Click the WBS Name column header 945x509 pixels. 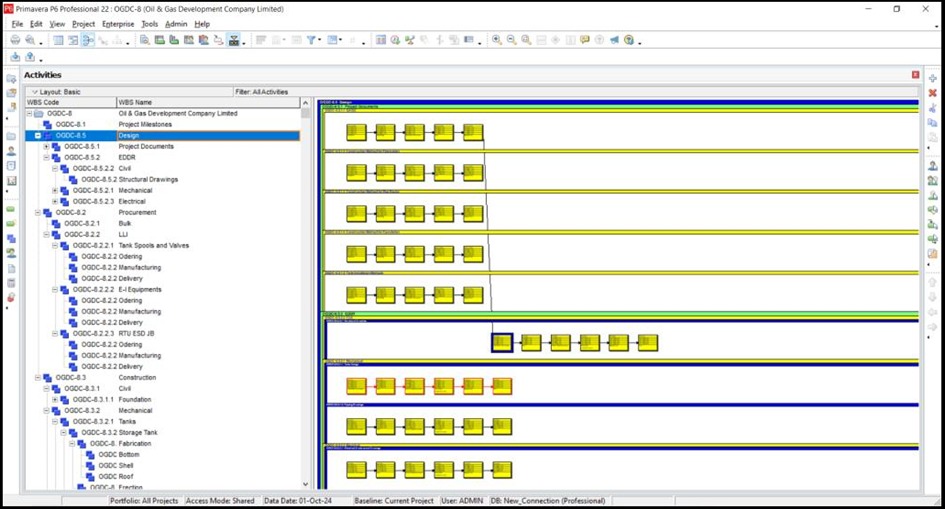point(208,102)
